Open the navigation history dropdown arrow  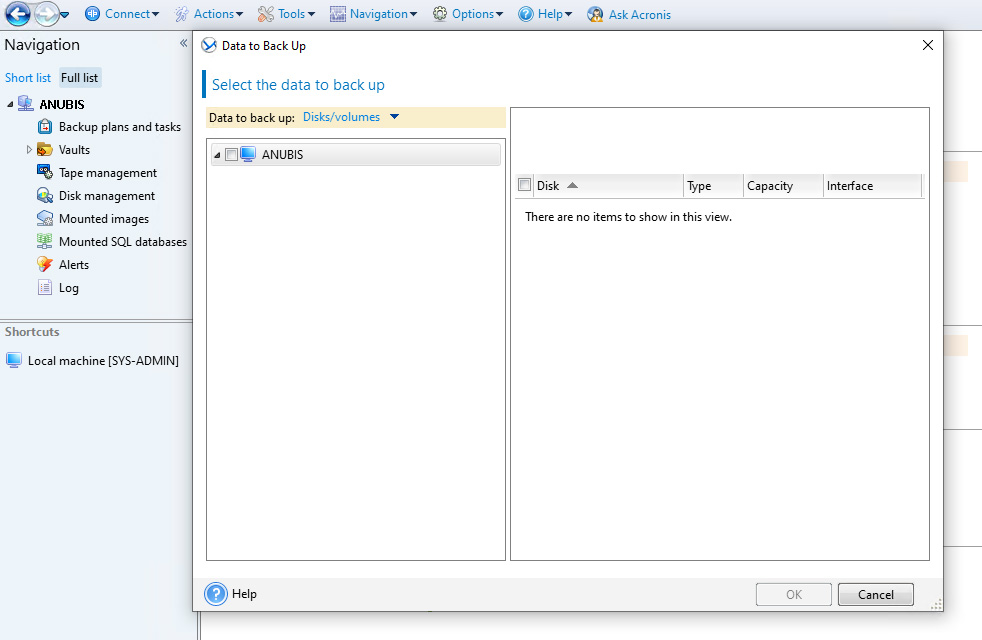pyautogui.click(x=65, y=14)
